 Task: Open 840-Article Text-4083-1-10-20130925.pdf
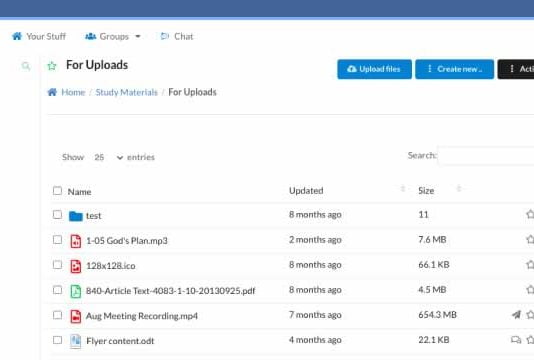[x=171, y=291]
